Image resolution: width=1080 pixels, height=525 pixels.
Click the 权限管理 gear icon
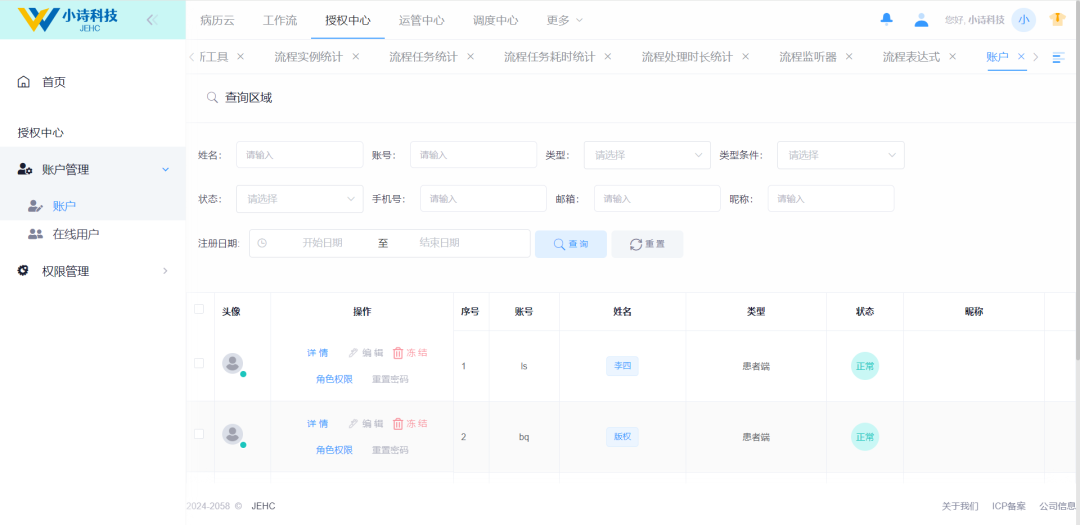[23, 271]
